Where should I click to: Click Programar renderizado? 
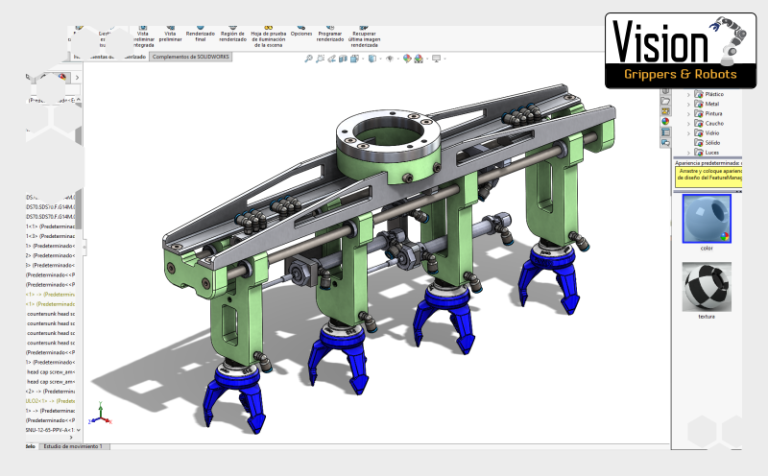point(330,34)
